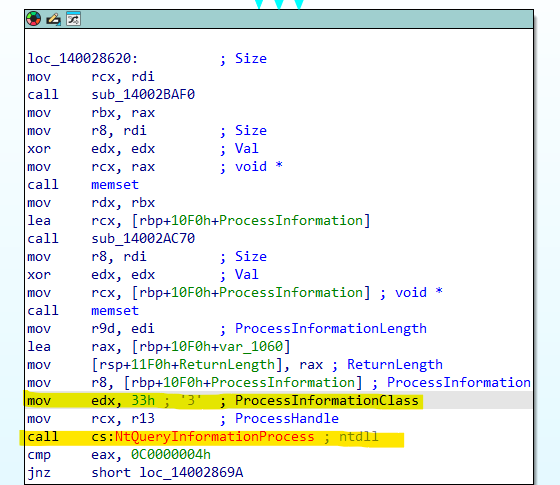Click ProcessInformation in the lea rcx line
Screen dimensions: 560x485
tap(291, 221)
